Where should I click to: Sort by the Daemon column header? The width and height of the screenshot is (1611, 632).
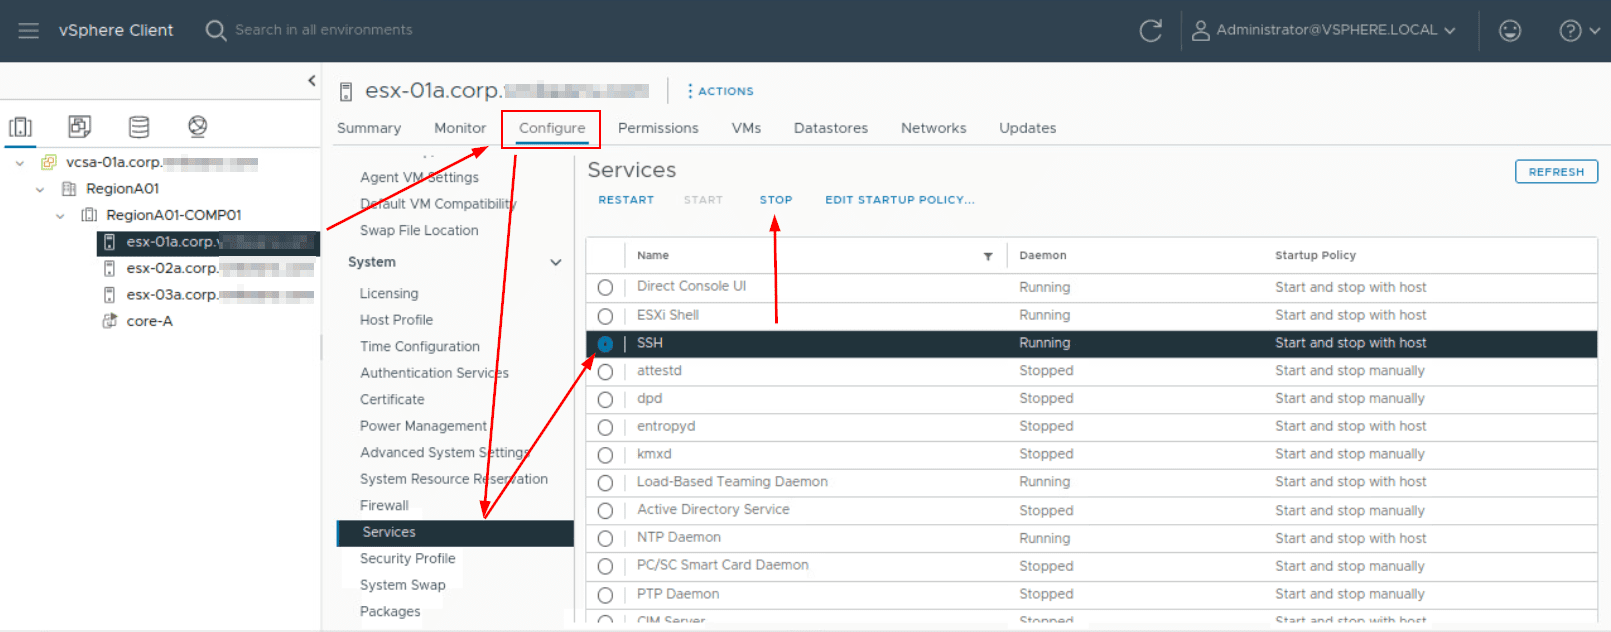(x=1043, y=256)
